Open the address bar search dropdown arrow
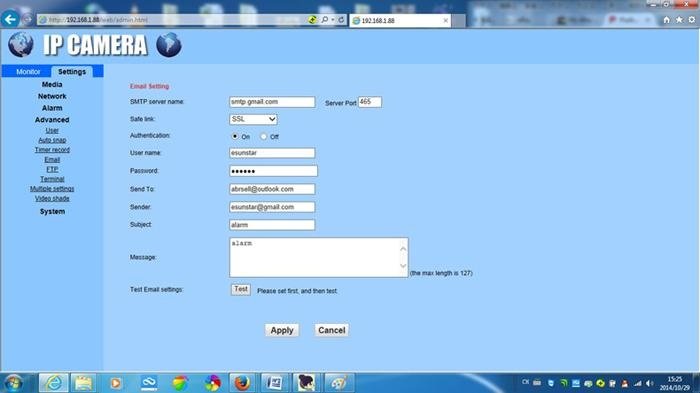This screenshot has height=393, width=700. (x=333, y=20)
